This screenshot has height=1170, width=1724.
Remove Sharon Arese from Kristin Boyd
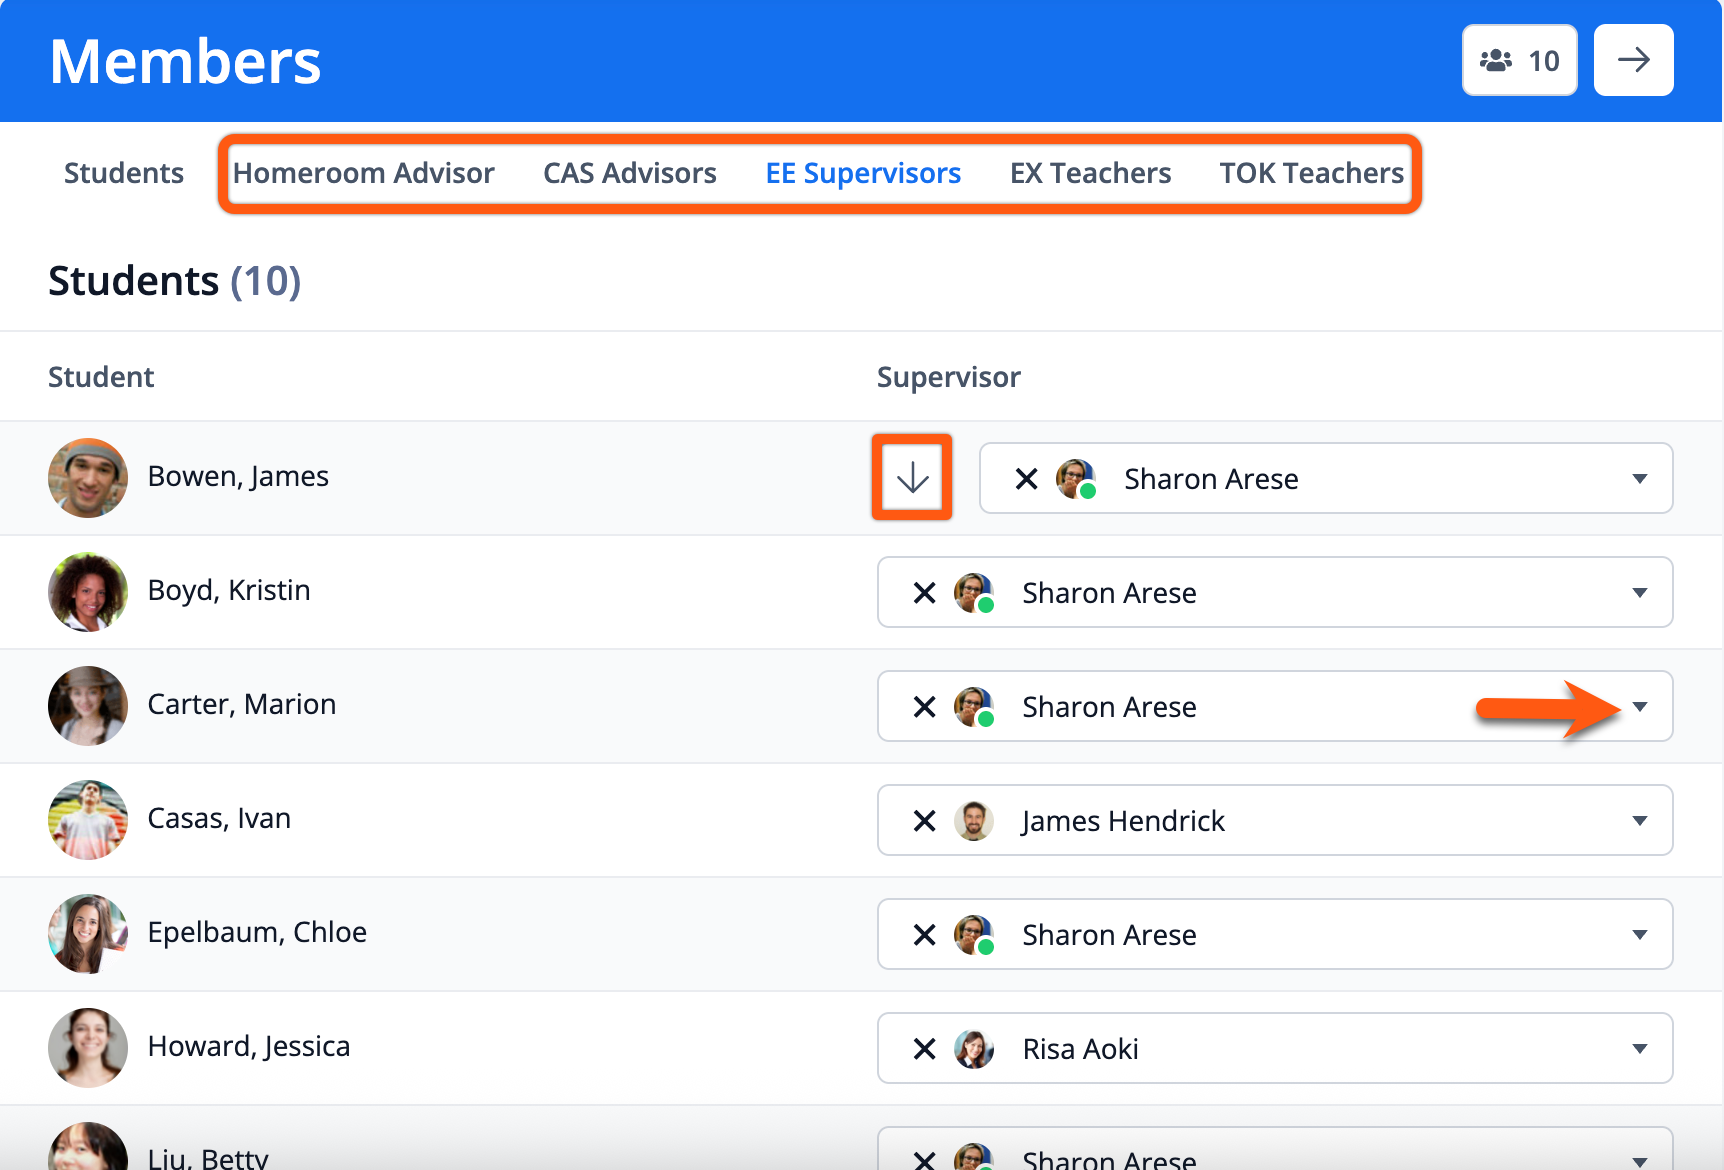924,593
